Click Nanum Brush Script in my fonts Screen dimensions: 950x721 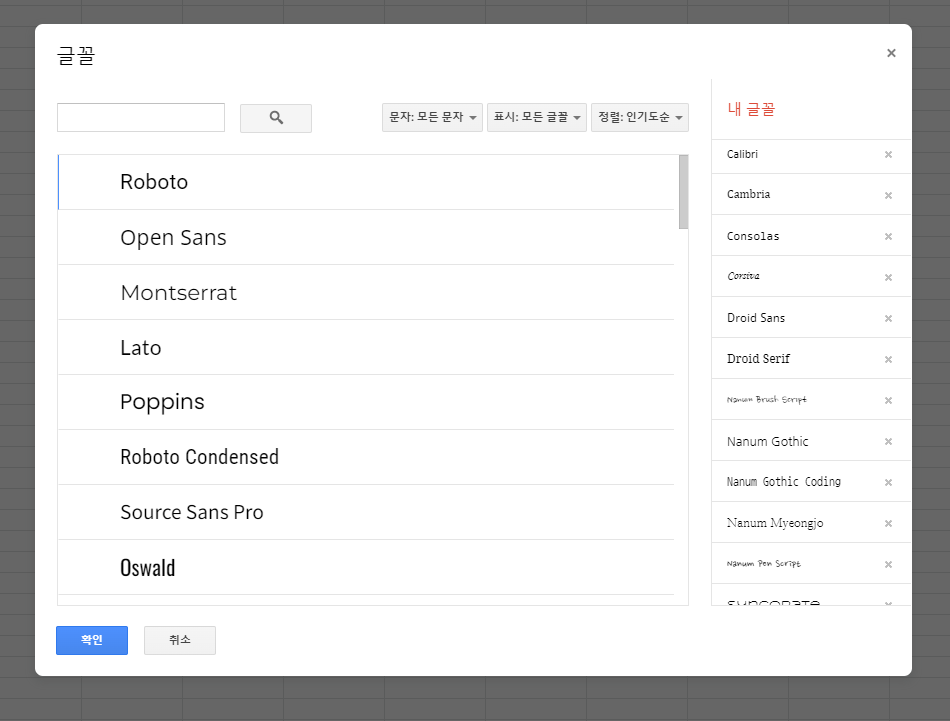point(767,400)
